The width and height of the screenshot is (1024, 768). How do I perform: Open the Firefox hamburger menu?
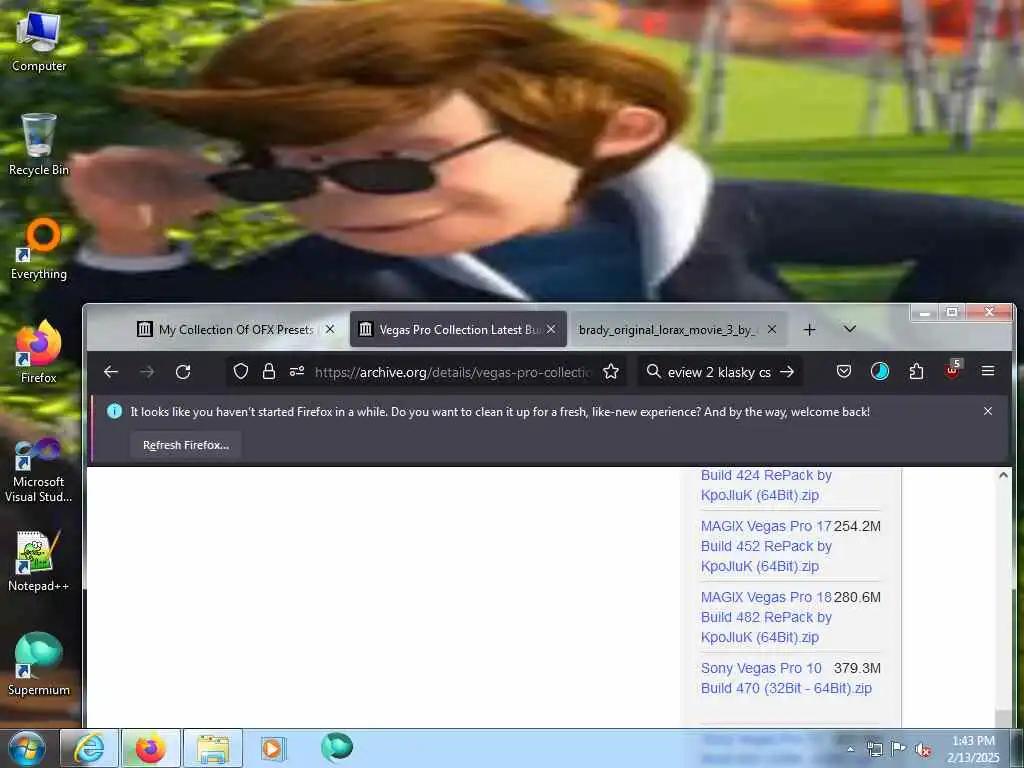pyautogui.click(x=988, y=372)
